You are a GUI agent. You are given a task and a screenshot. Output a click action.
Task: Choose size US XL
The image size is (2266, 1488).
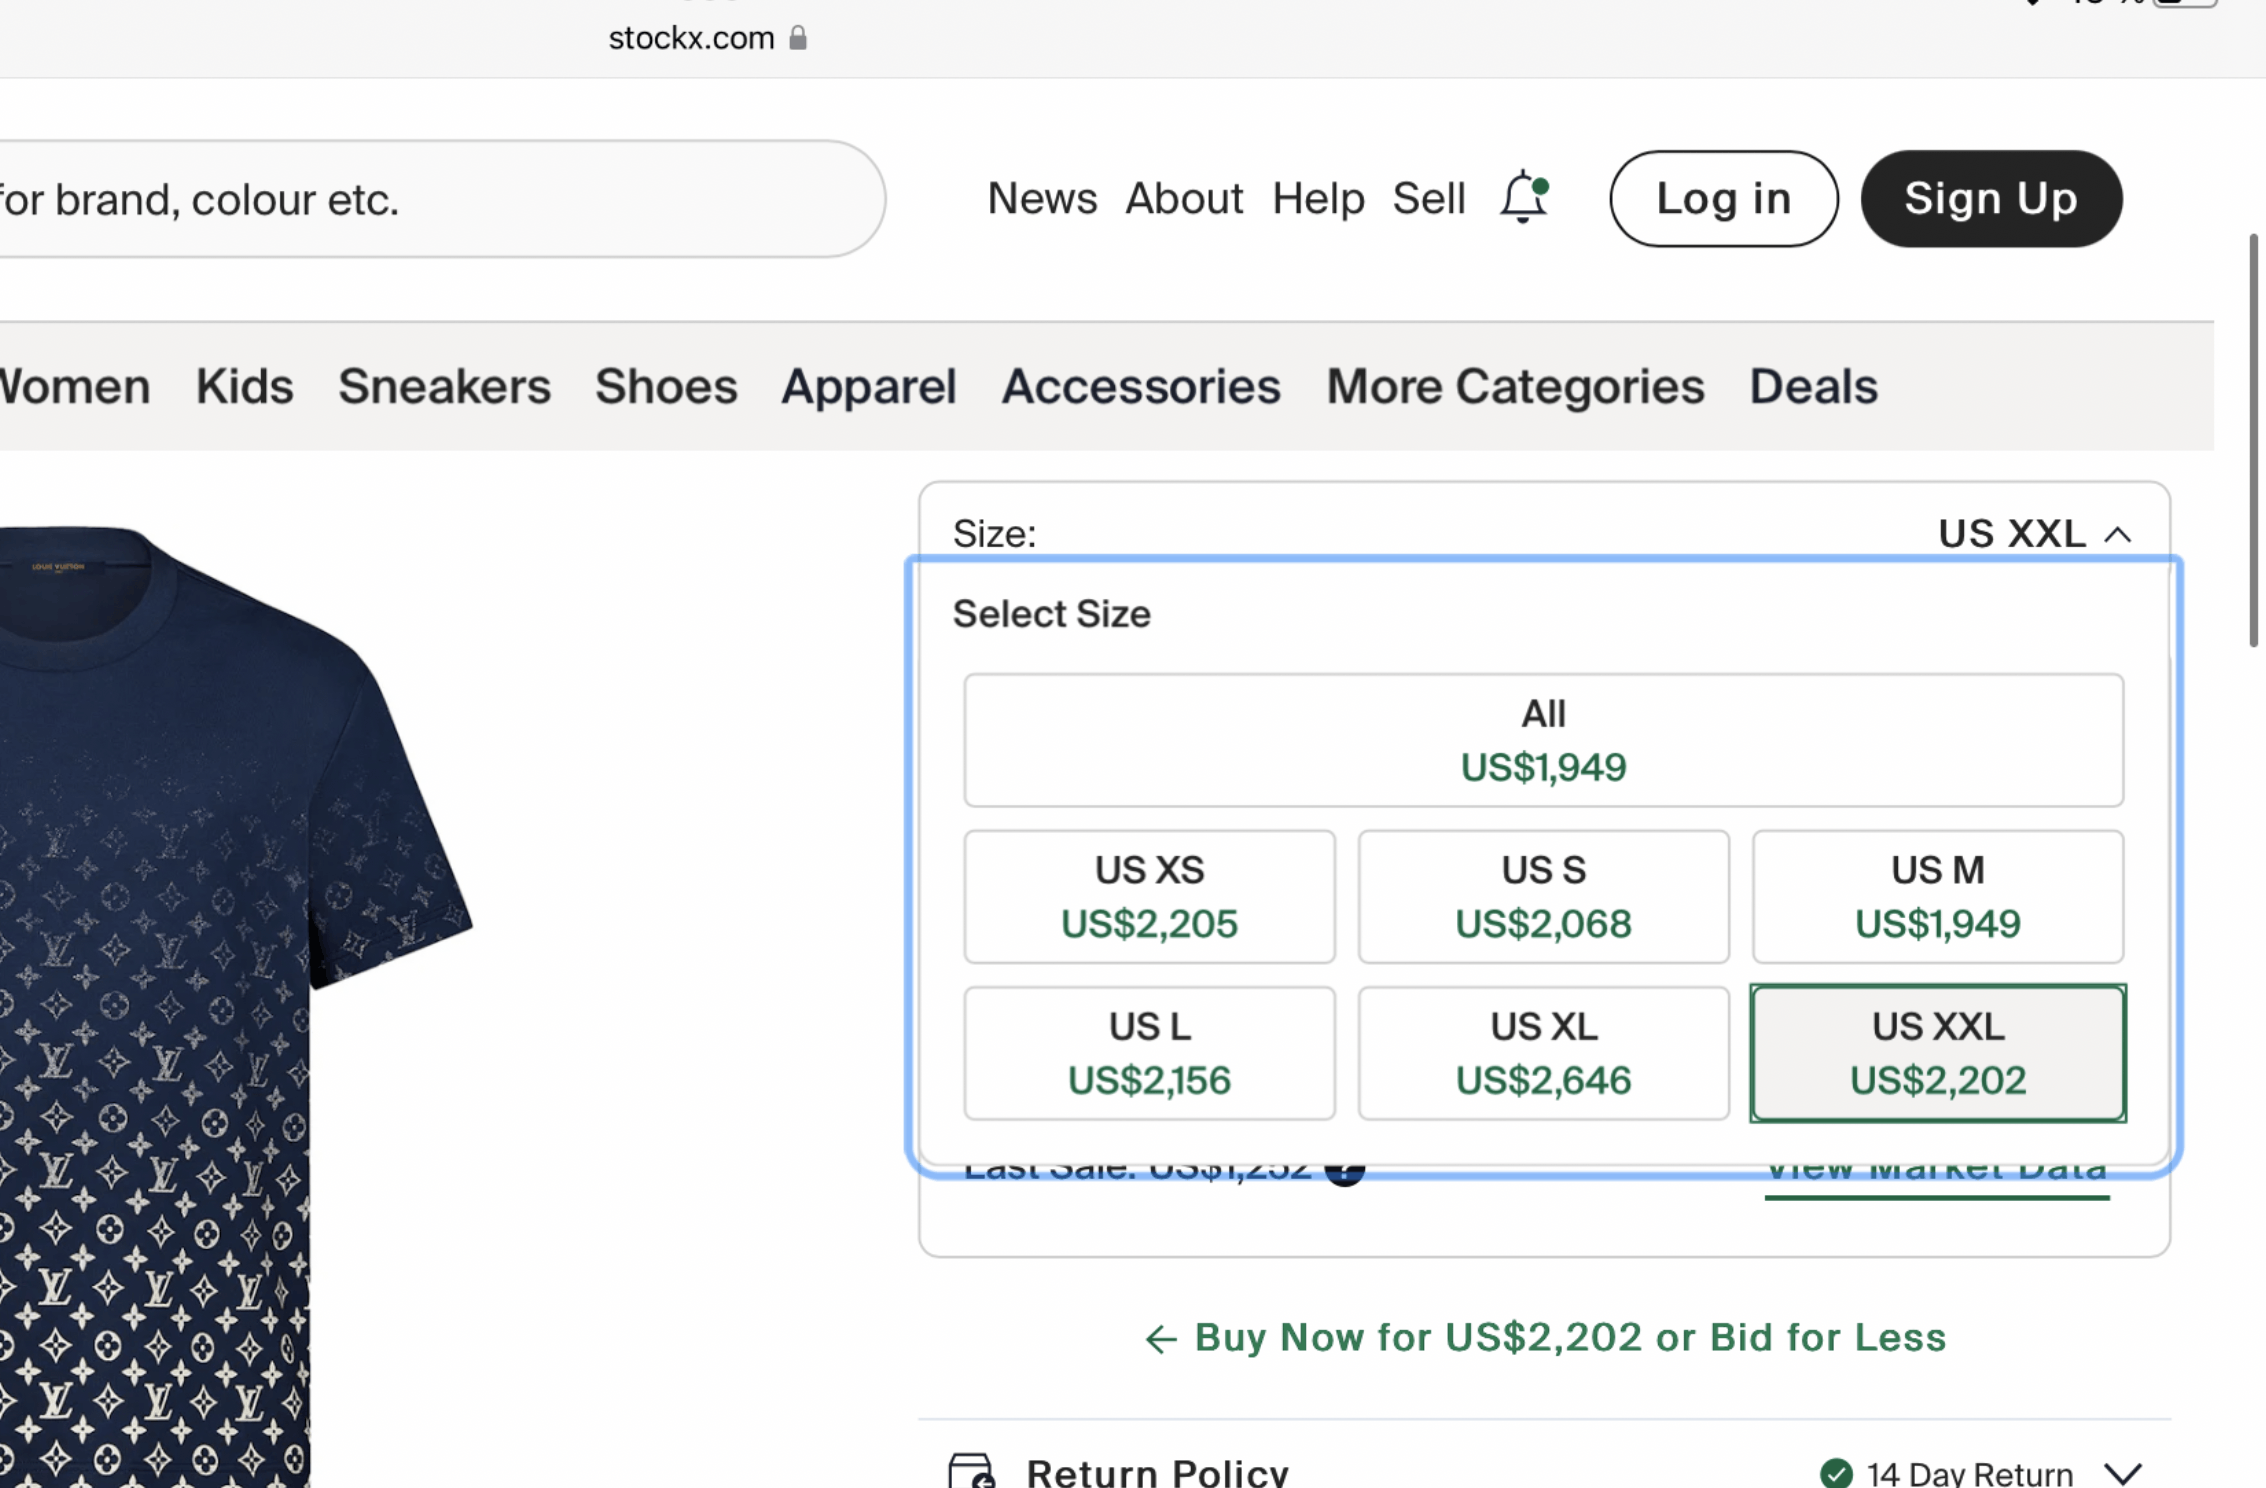pos(1543,1053)
